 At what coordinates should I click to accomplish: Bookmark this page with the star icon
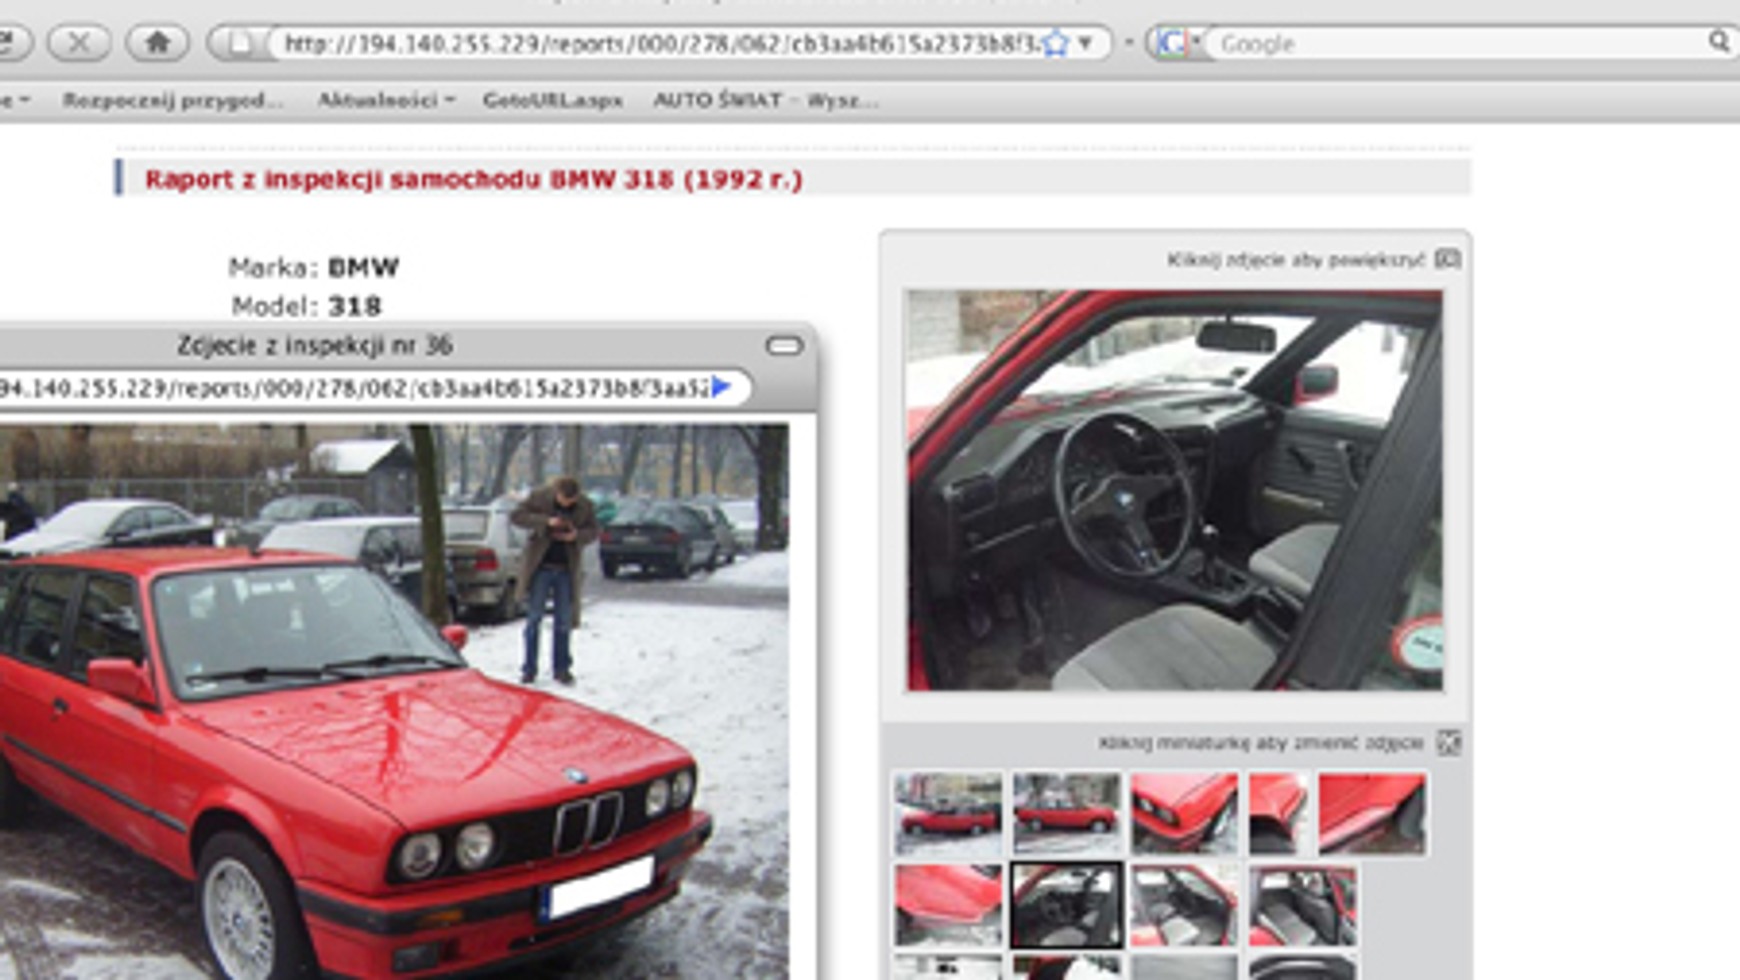point(1056,44)
